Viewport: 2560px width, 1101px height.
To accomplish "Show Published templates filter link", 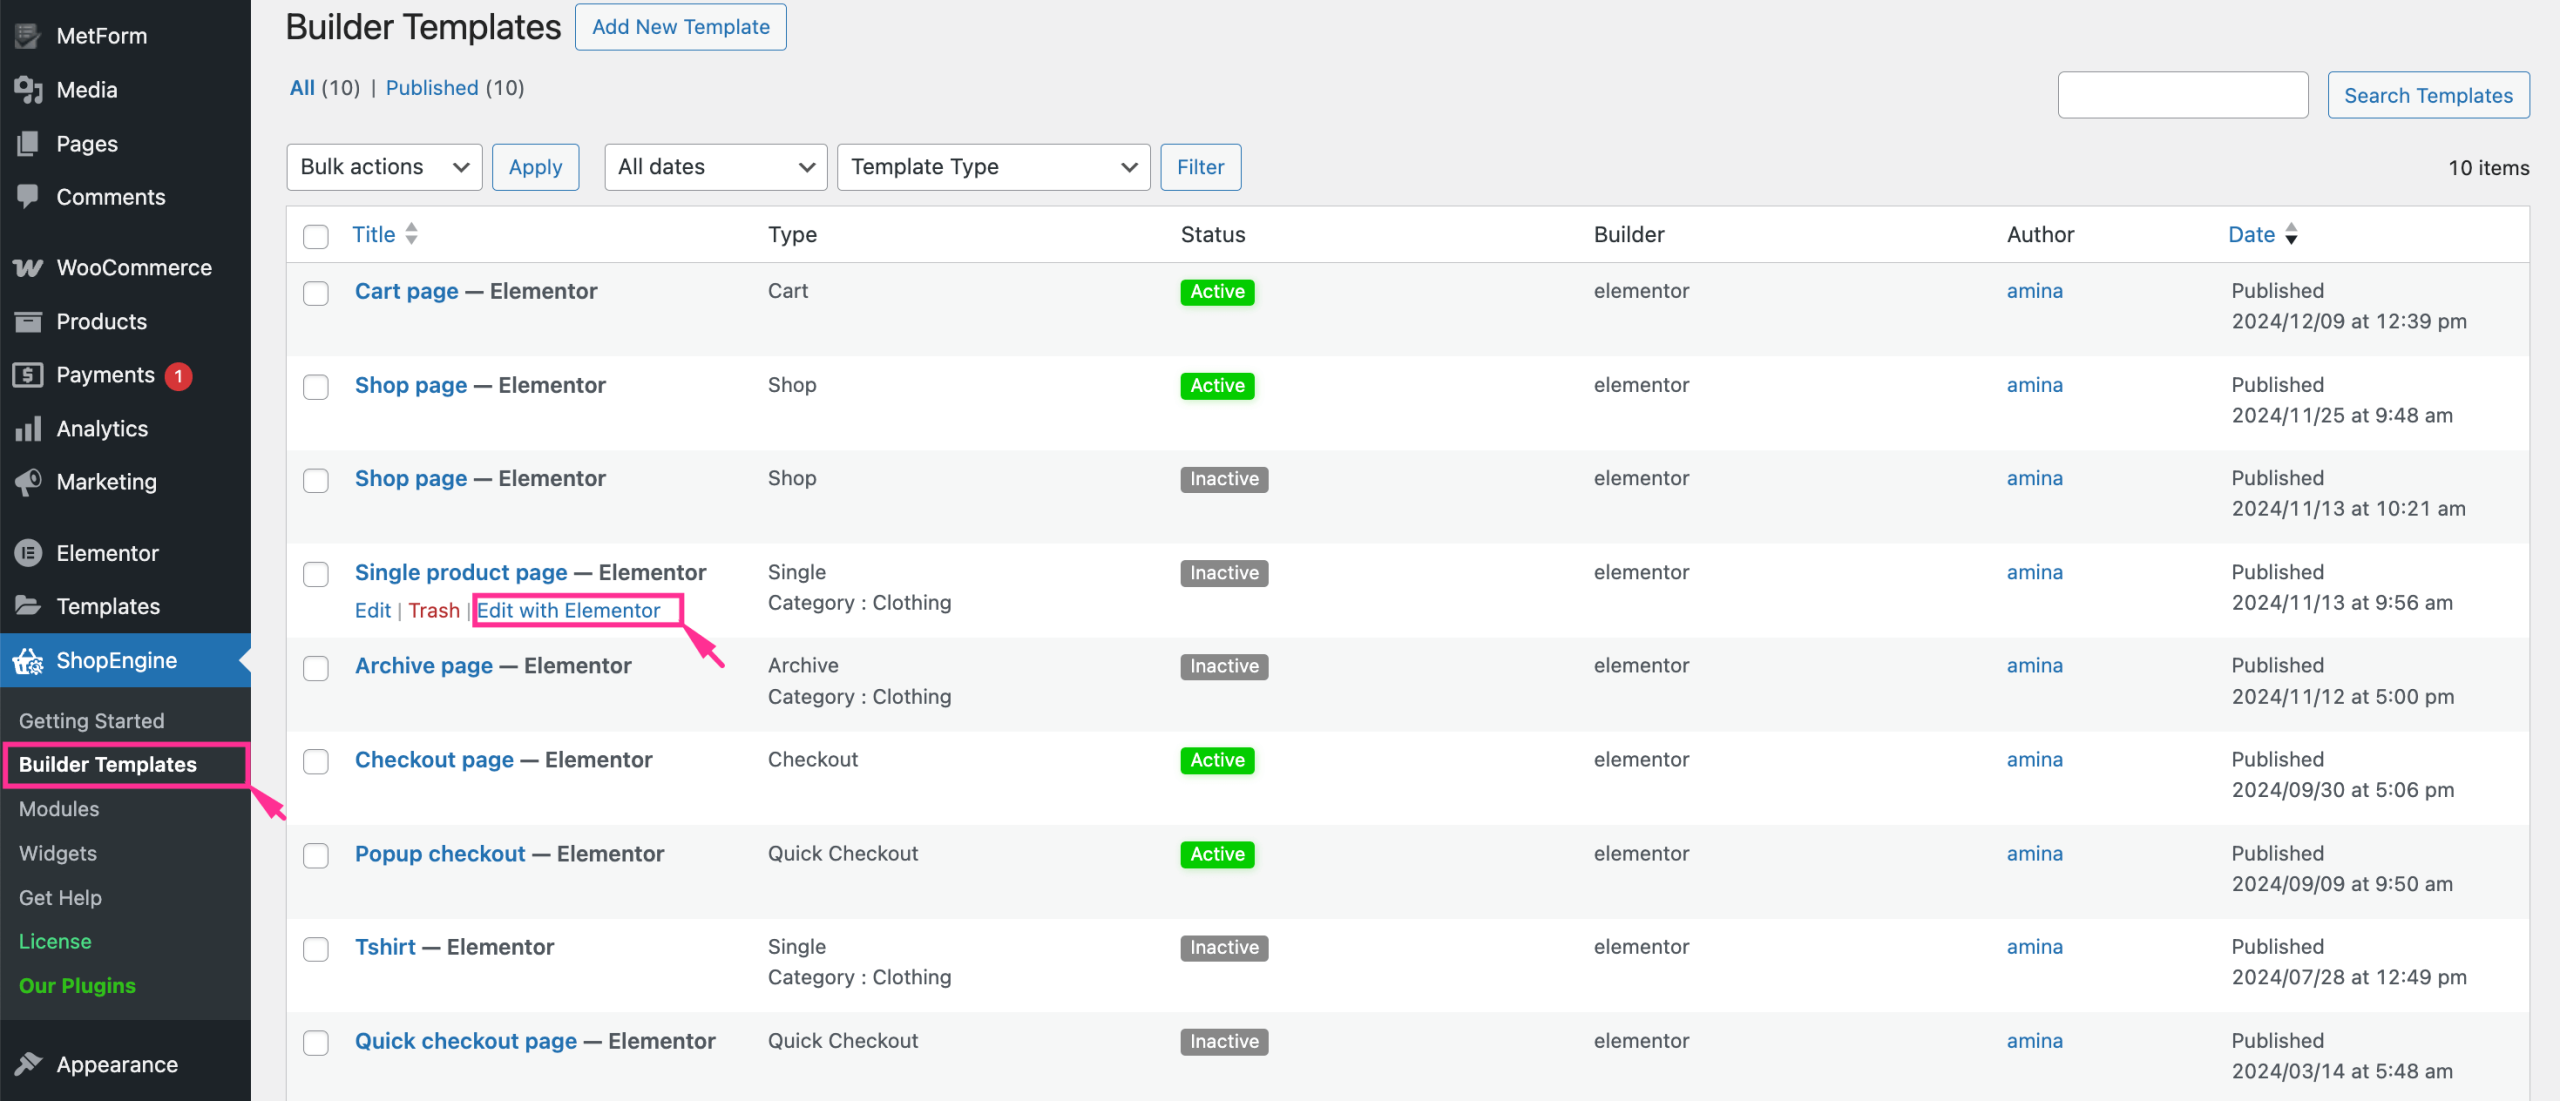I will (x=432, y=88).
